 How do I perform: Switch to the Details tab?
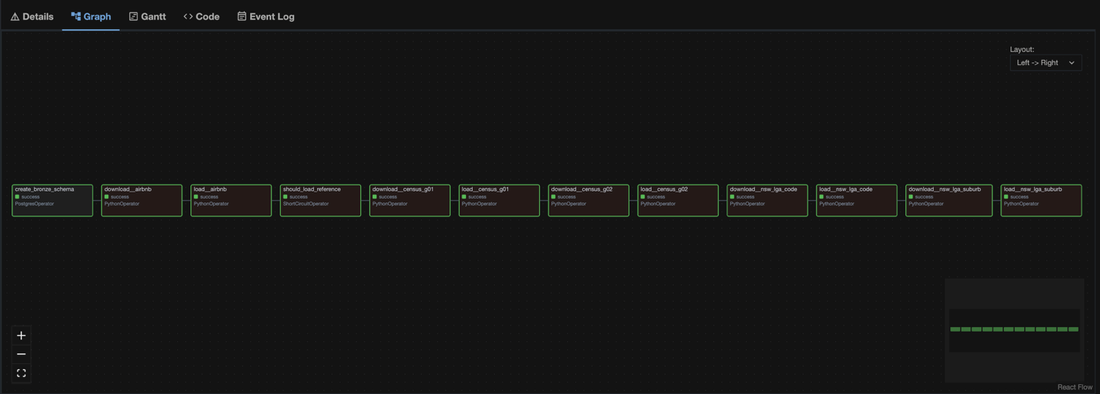[32, 16]
